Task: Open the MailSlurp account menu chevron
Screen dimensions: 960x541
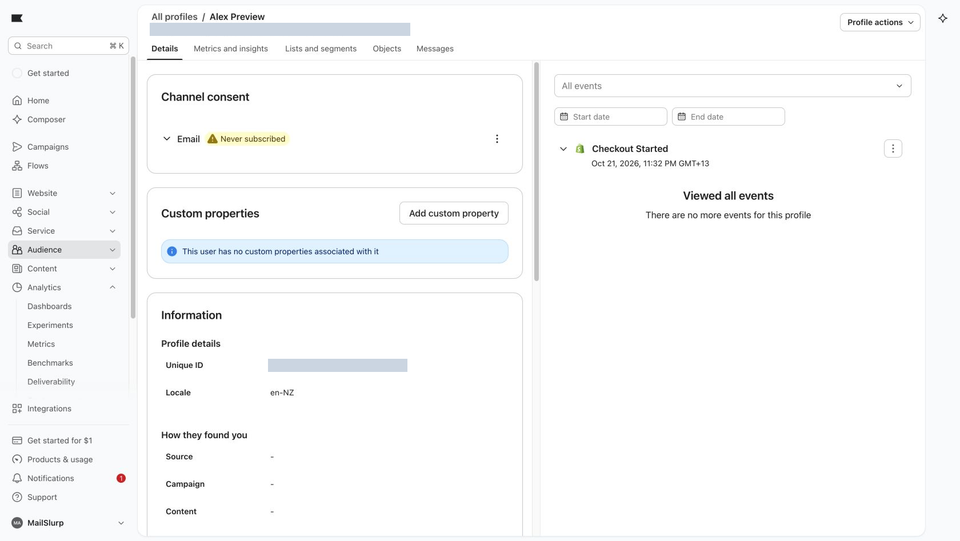Action: pyautogui.click(x=121, y=523)
